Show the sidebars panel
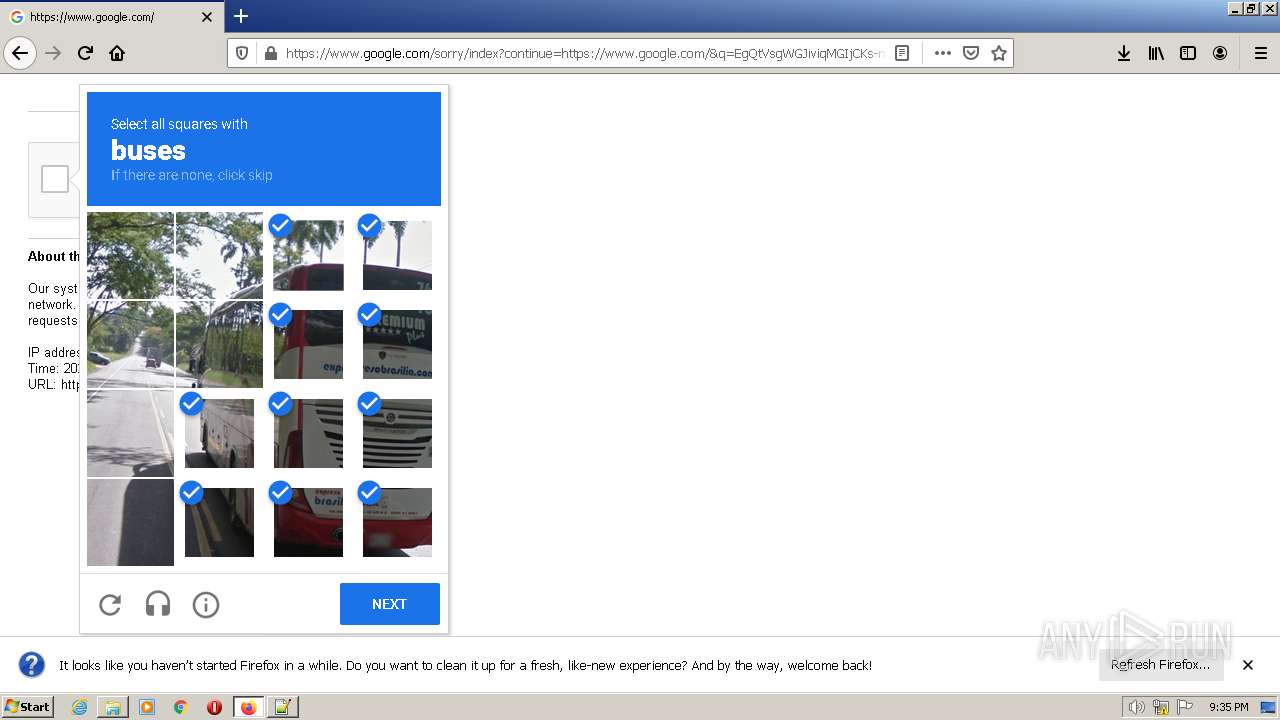The height and width of the screenshot is (720, 1280). [1188, 53]
